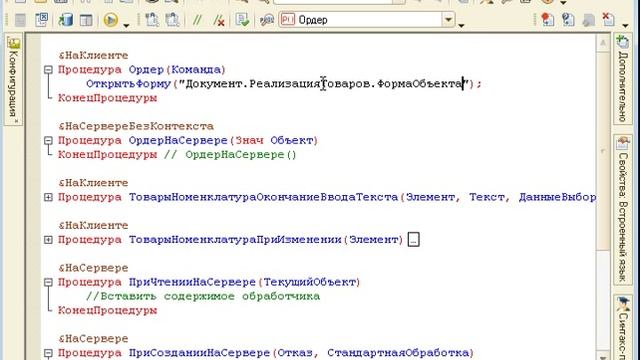
Task: Click the red P() procedure icon in the combo
Action: pyautogui.click(x=288, y=20)
